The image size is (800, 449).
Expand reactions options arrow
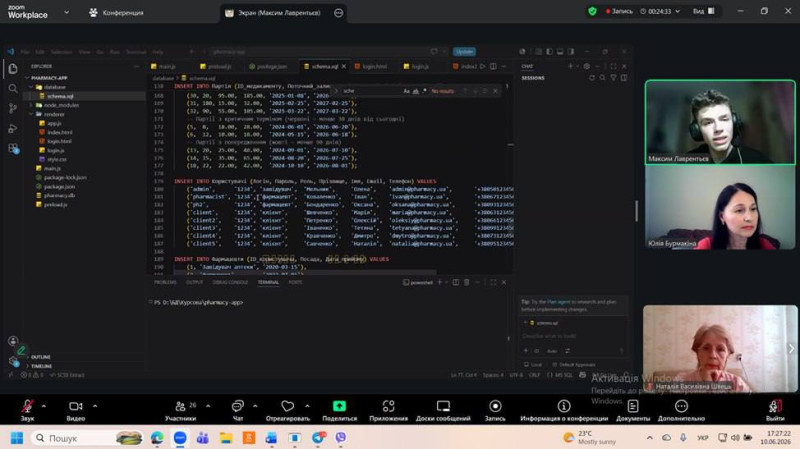coord(307,406)
